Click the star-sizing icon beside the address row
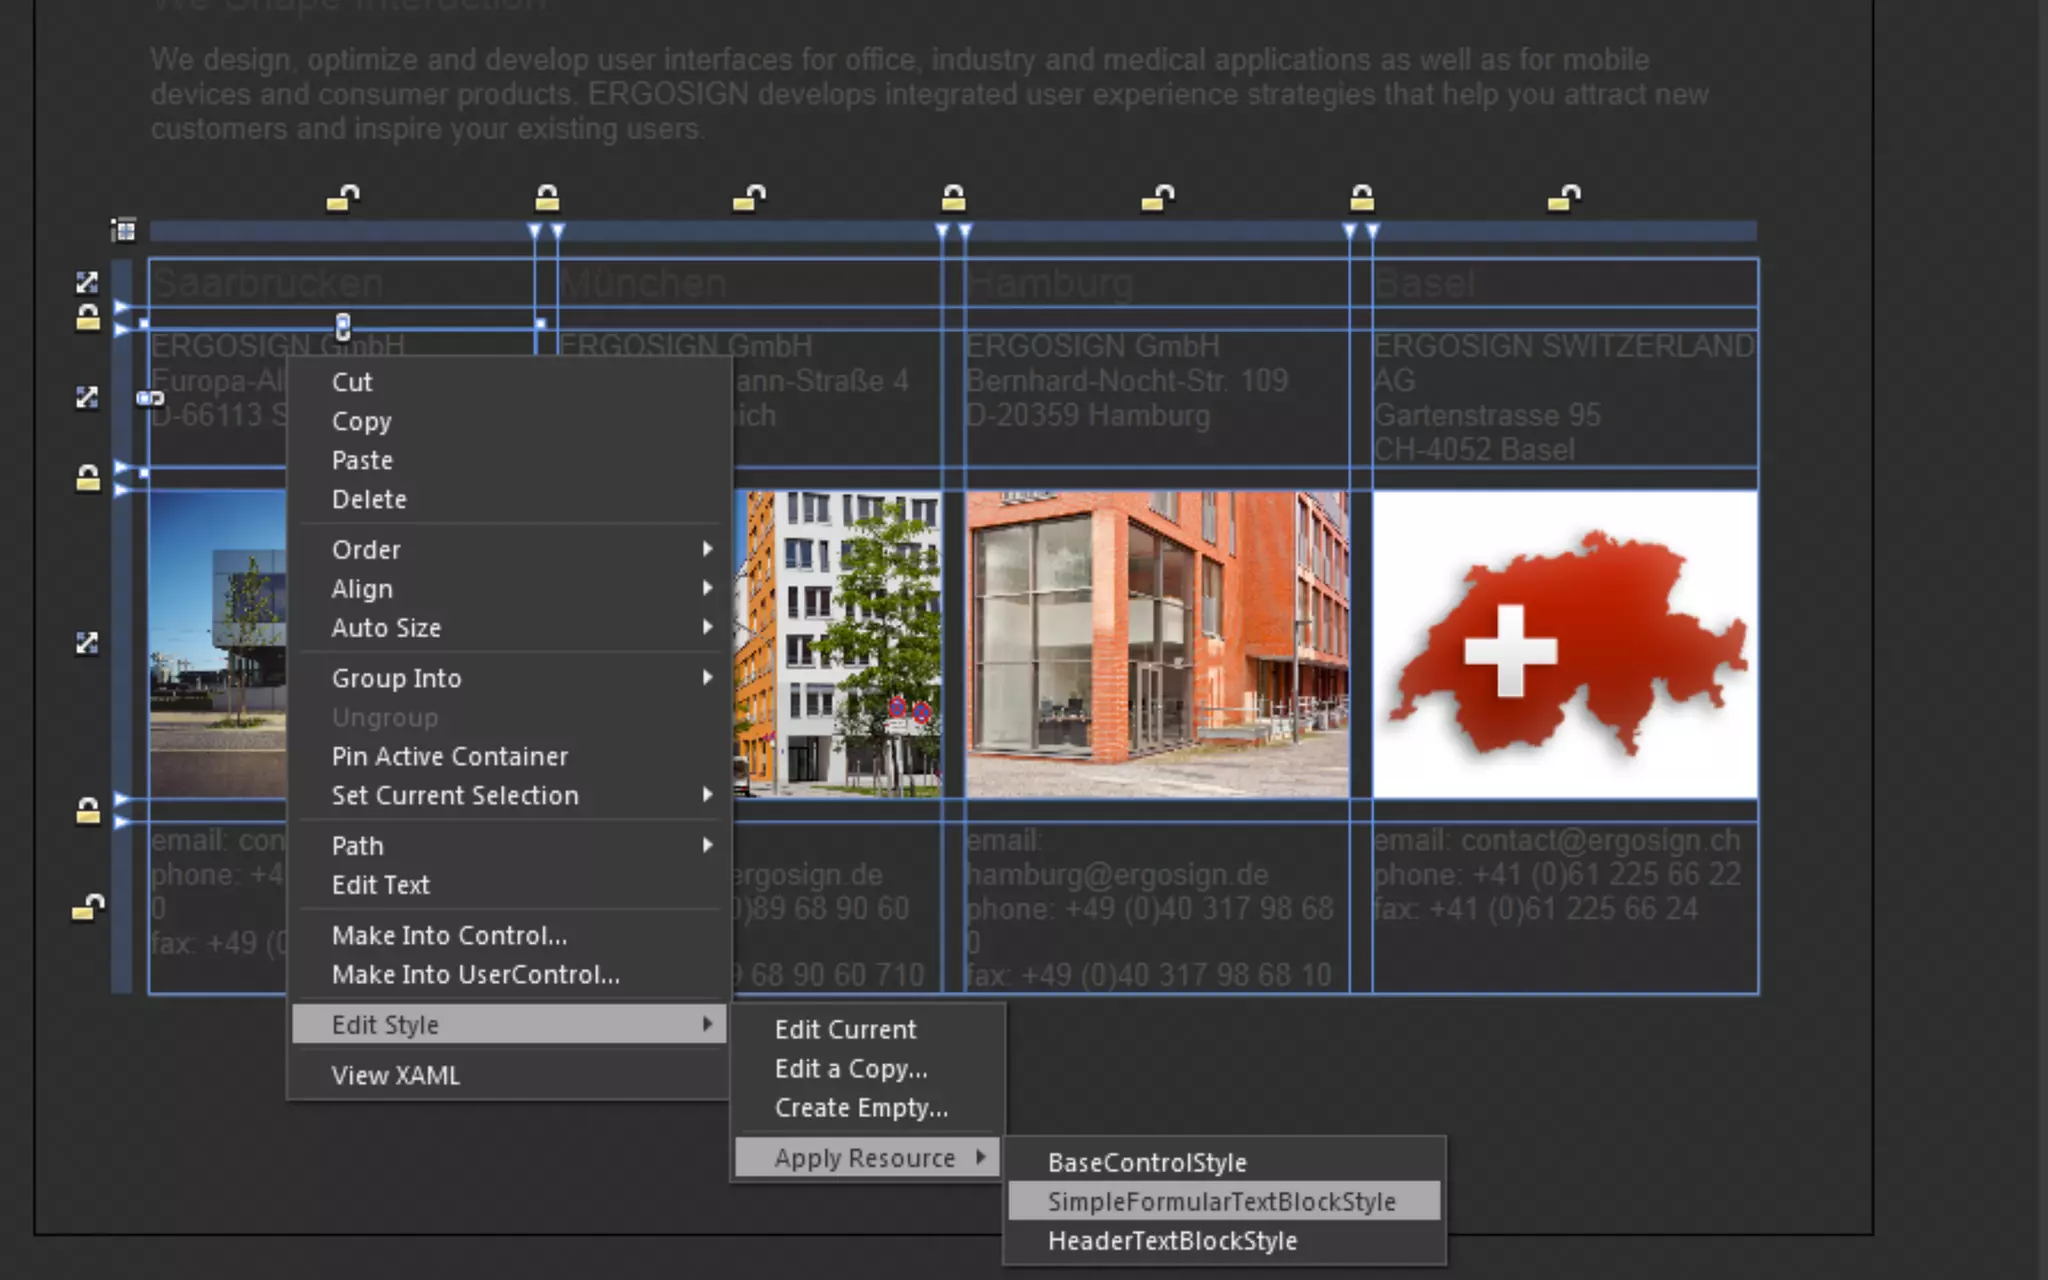 [87, 397]
